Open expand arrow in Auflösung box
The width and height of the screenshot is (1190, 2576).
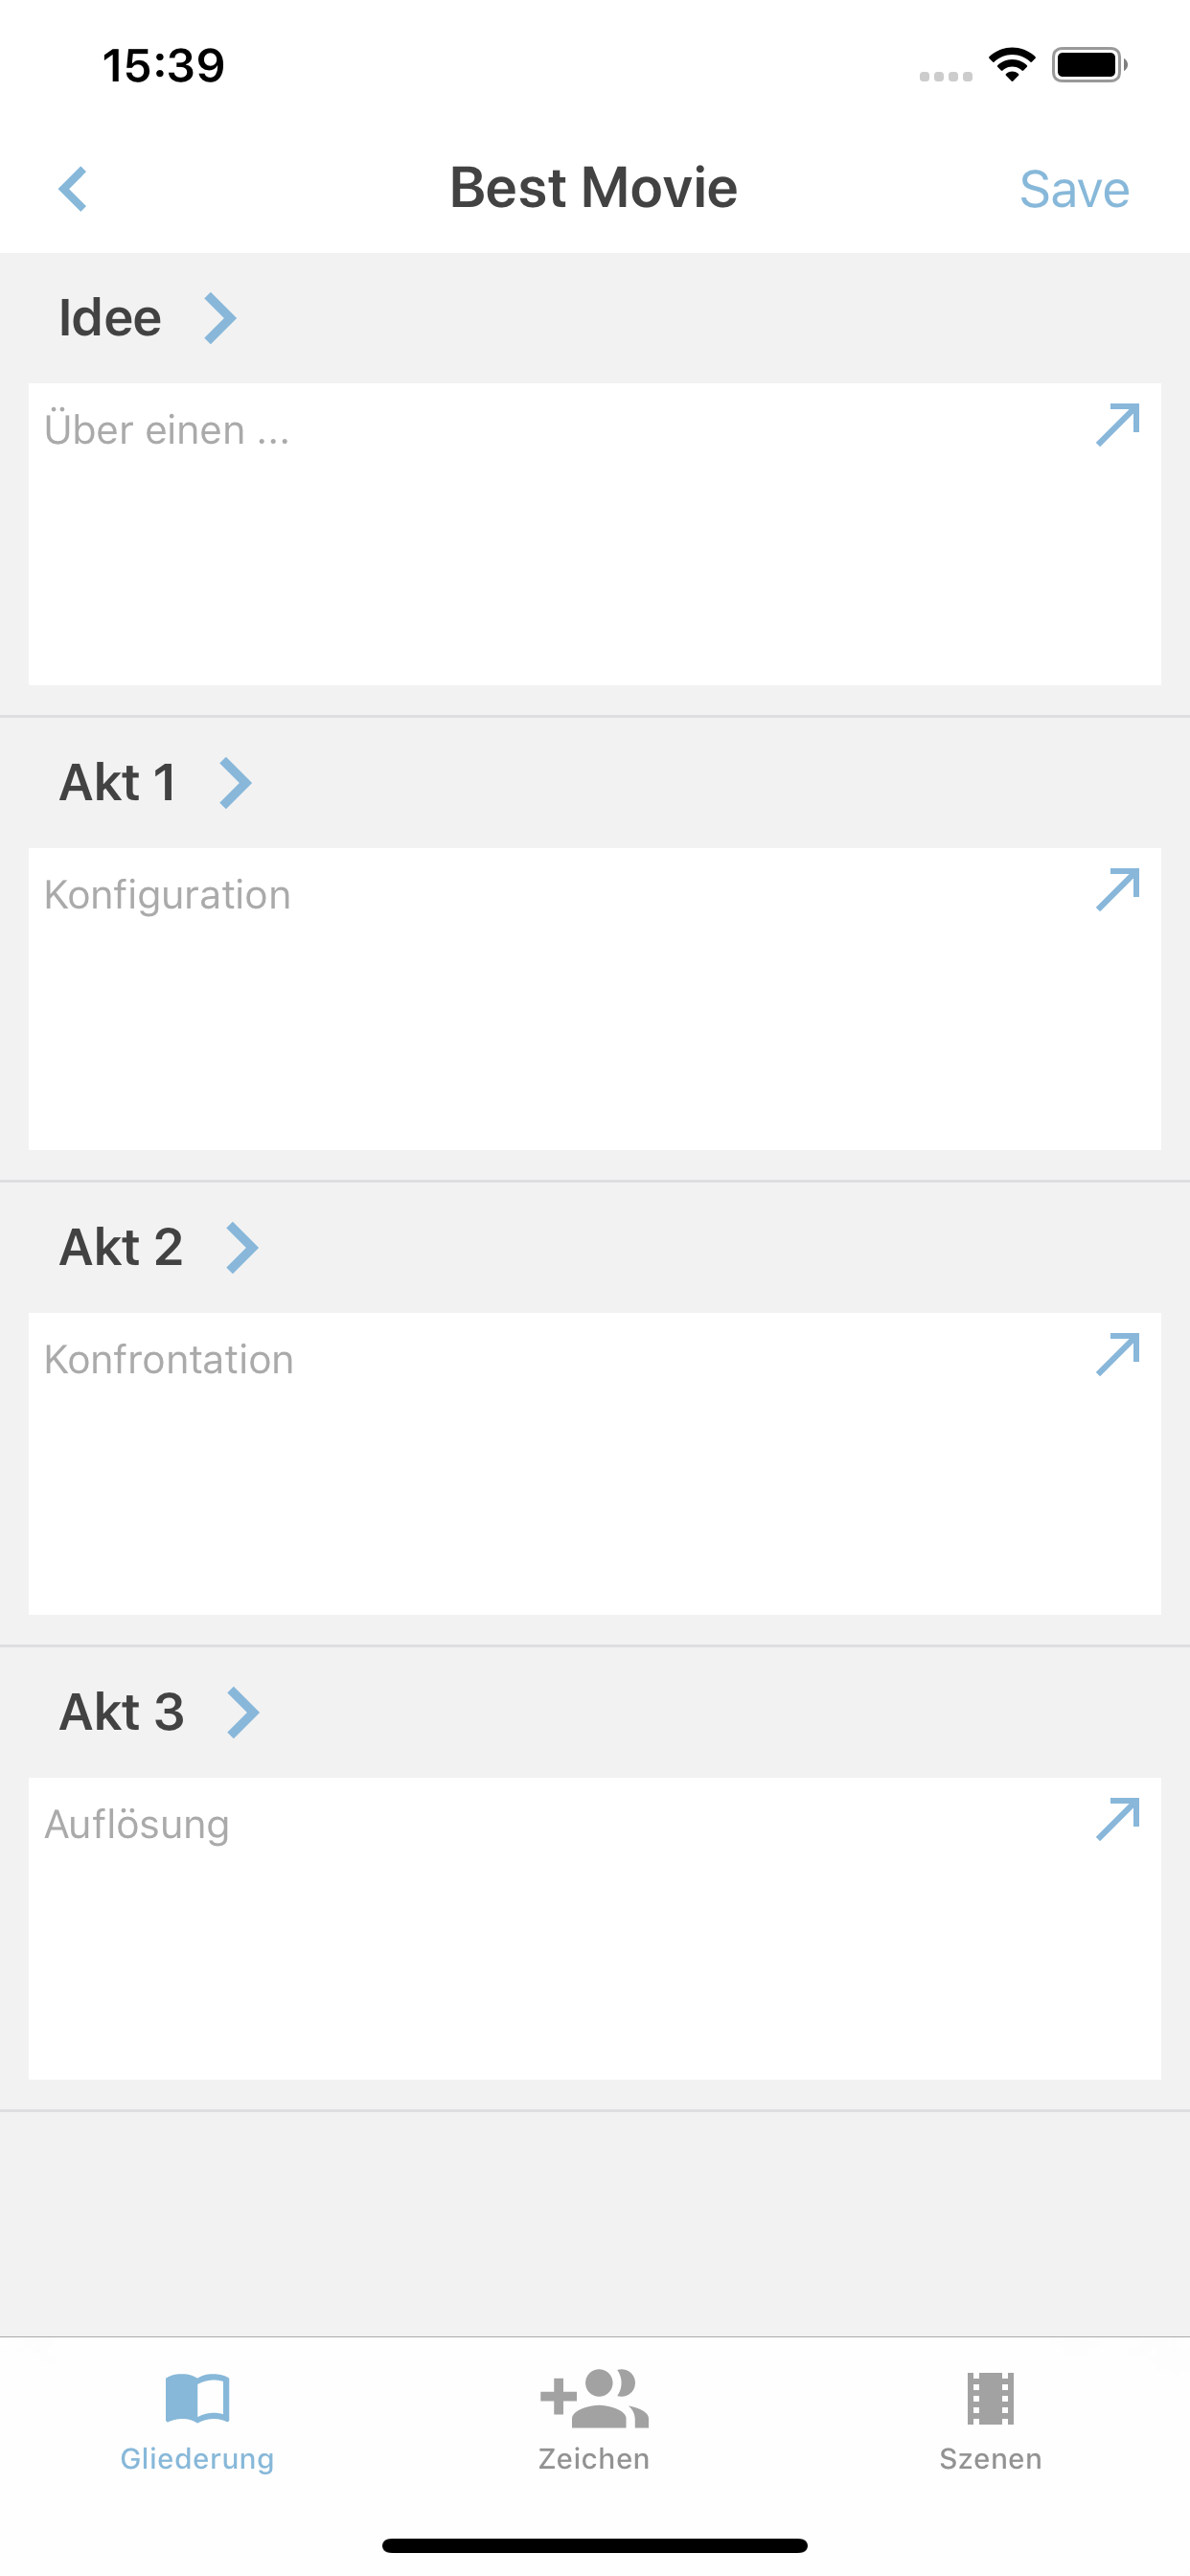[1117, 1819]
